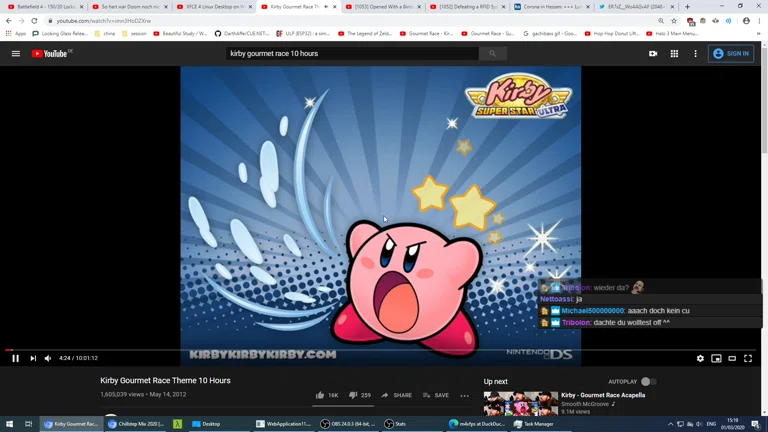Open the Smooth McGroove channel link
The width and height of the screenshot is (768, 432).
(584, 404)
